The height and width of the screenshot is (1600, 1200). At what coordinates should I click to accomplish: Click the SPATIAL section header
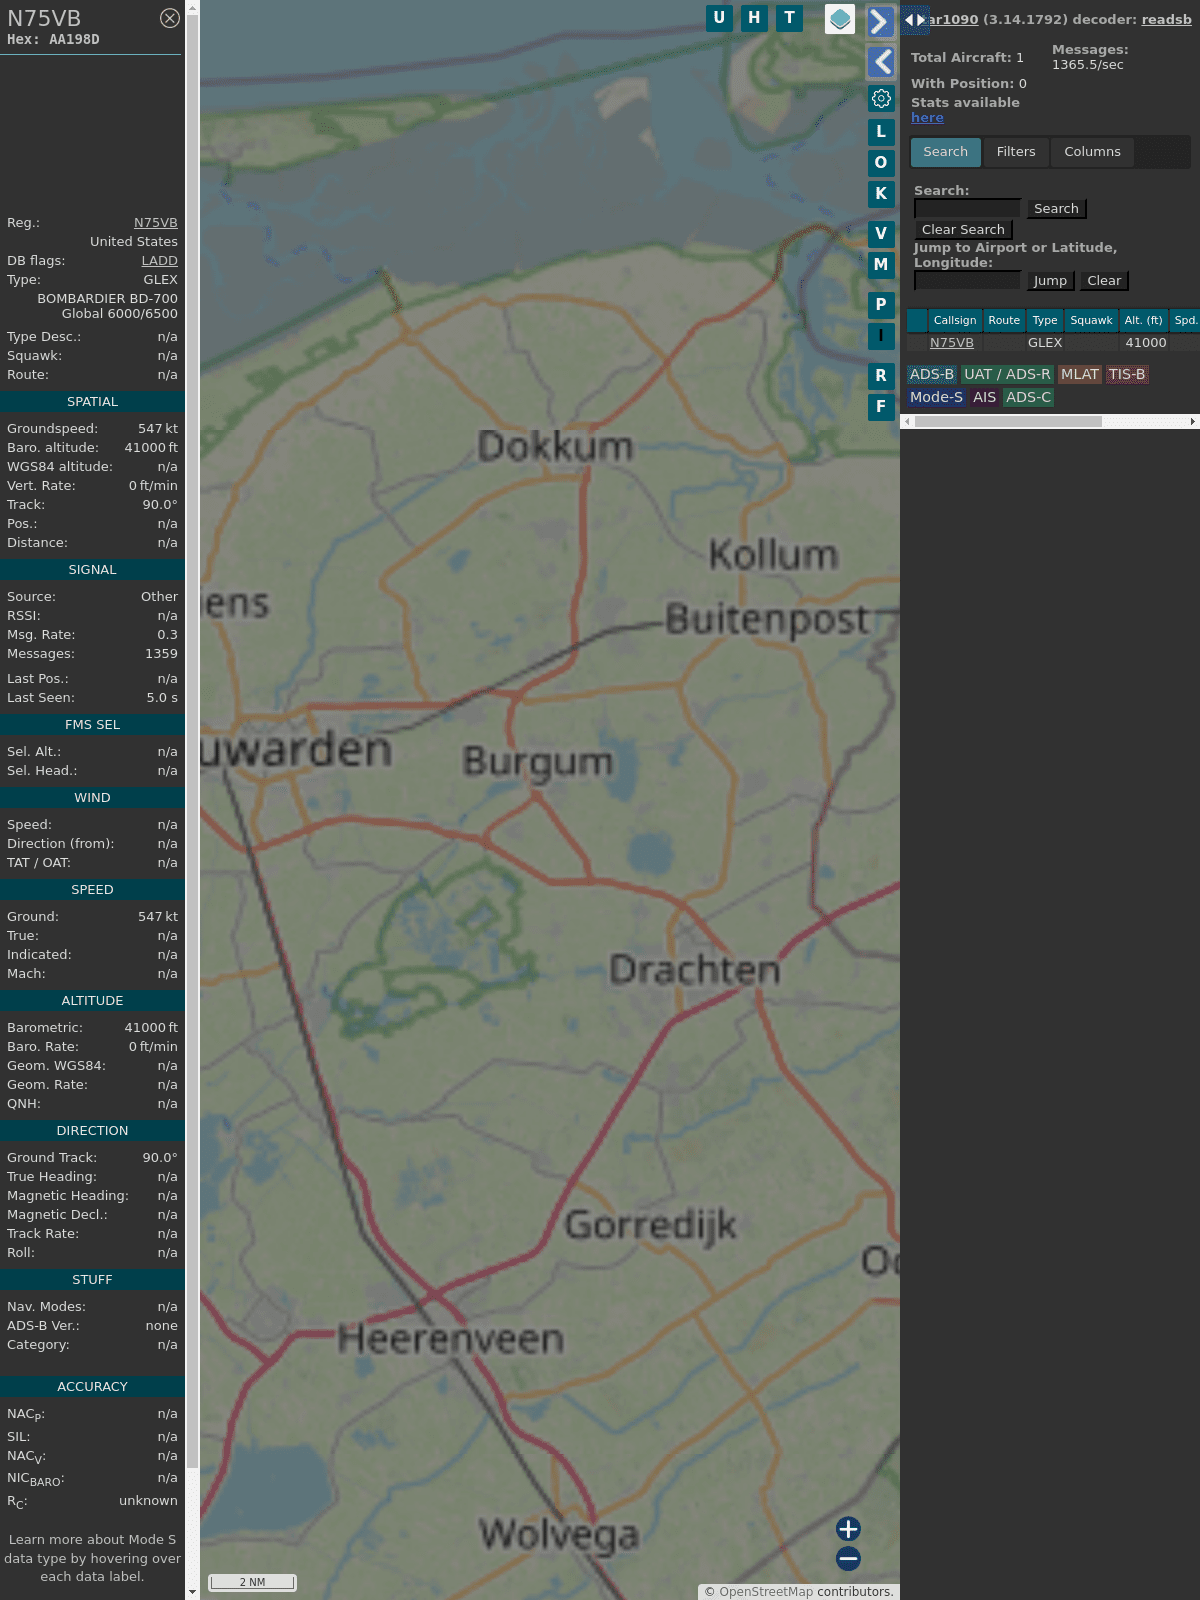coord(92,402)
